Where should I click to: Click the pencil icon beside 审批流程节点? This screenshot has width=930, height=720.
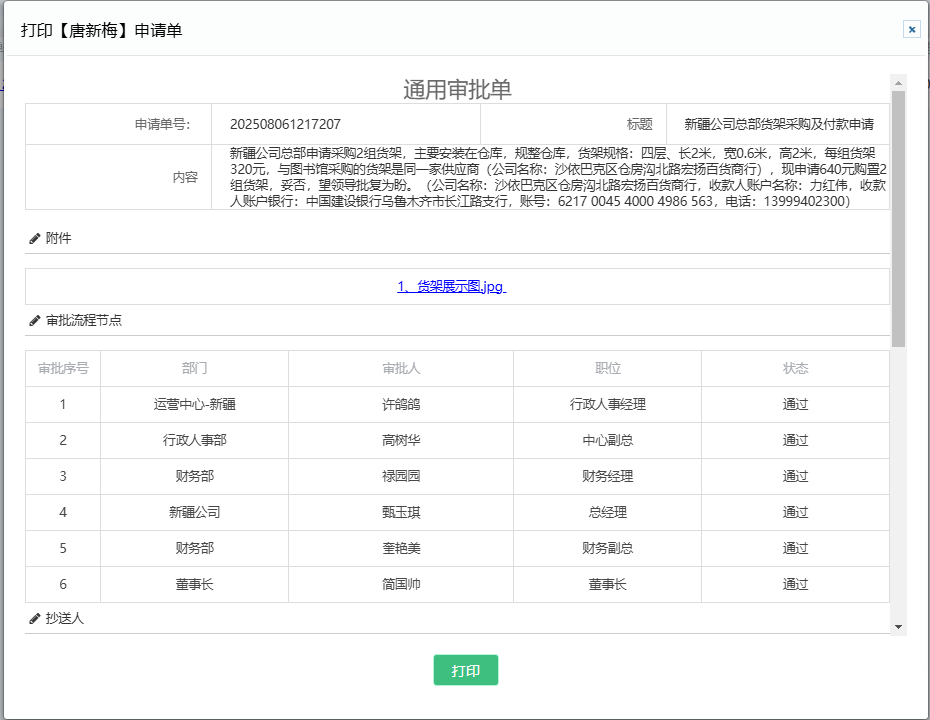click(x=35, y=321)
